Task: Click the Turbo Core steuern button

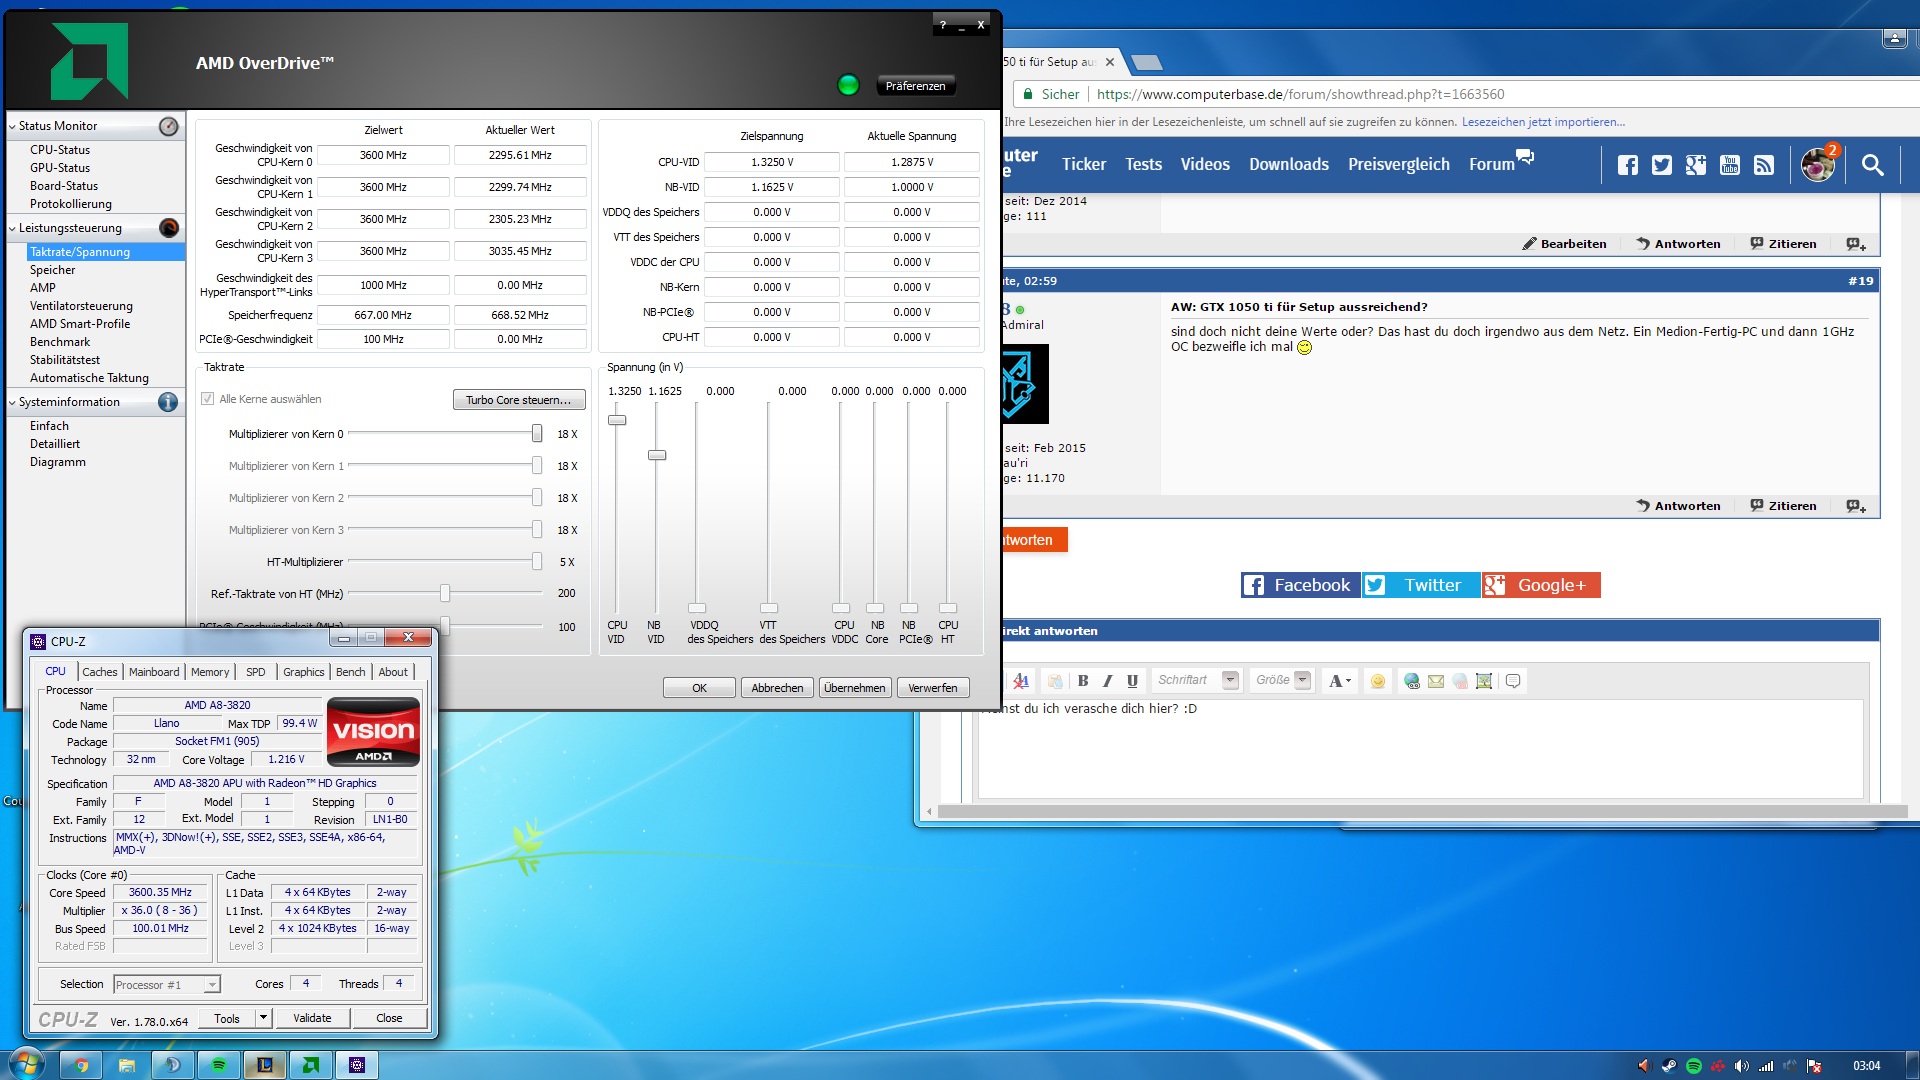Action: 518,400
